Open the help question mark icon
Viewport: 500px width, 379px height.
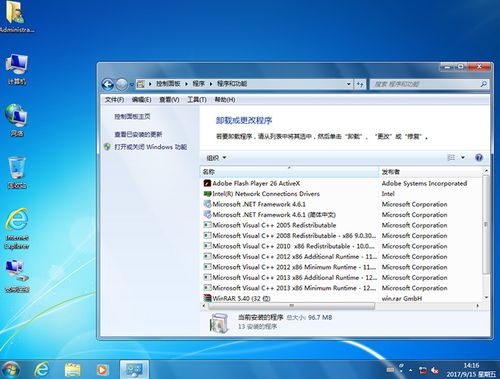(x=479, y=158)
